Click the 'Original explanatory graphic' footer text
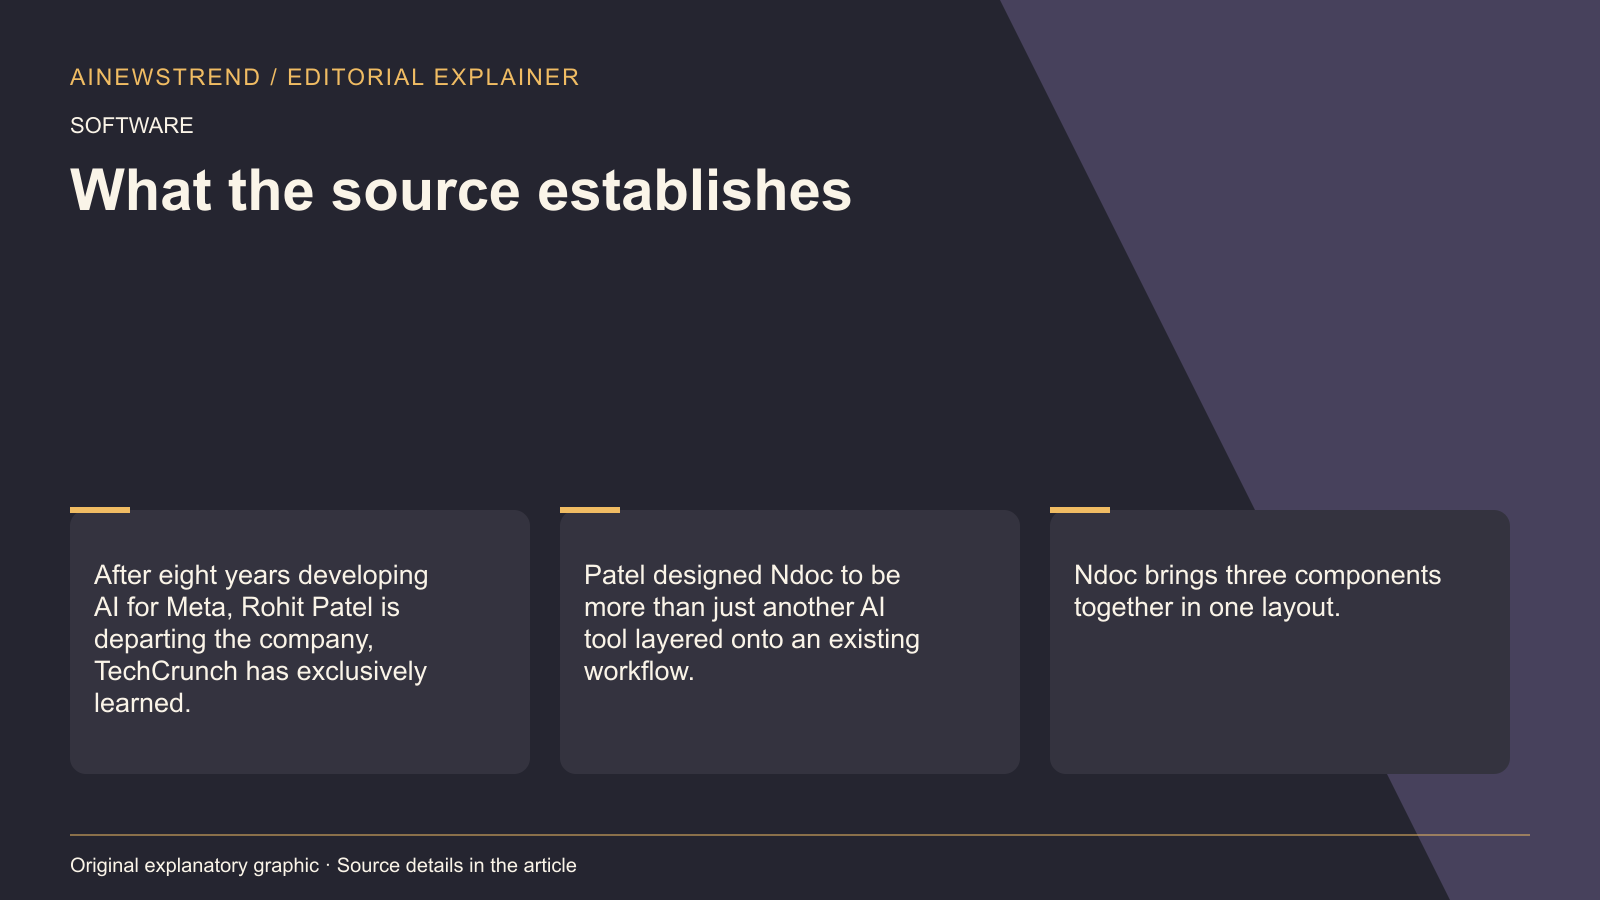 pos(195,865)
